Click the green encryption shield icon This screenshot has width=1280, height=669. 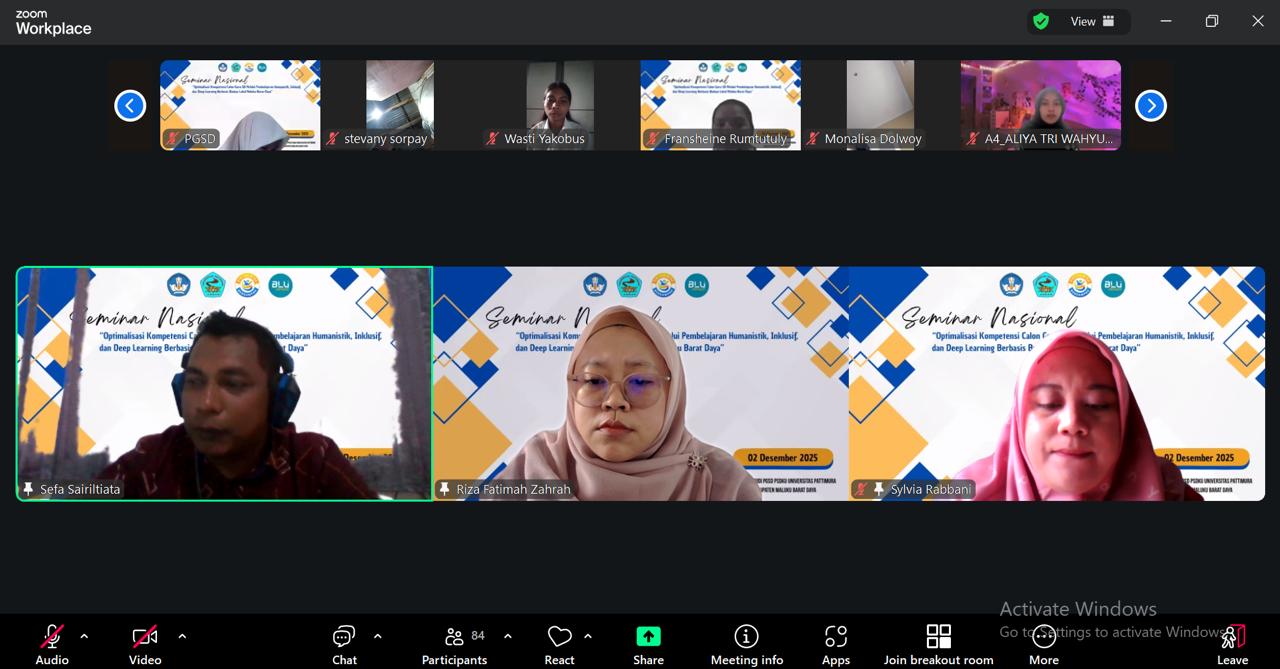click(x=1041, y=21)
